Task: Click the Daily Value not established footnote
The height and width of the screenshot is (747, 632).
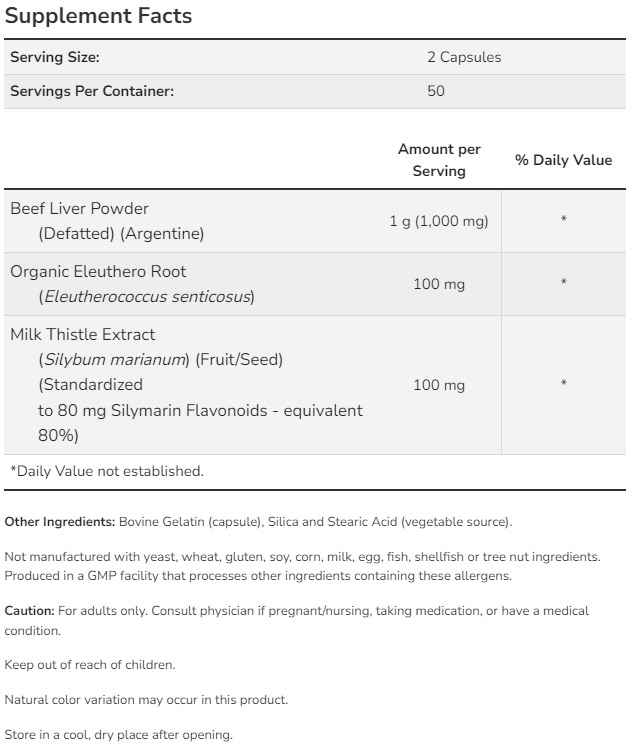Action: [106, 471]
